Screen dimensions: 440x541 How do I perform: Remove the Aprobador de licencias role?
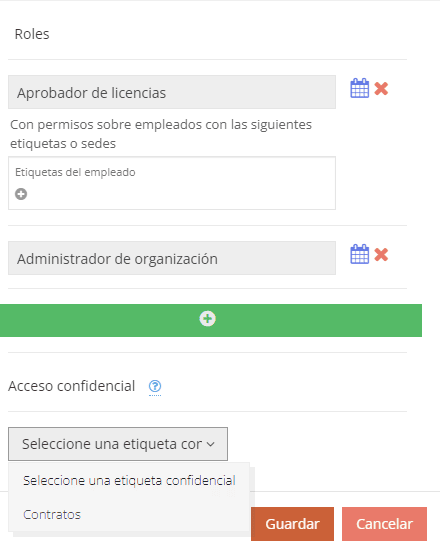pos(381,89)
